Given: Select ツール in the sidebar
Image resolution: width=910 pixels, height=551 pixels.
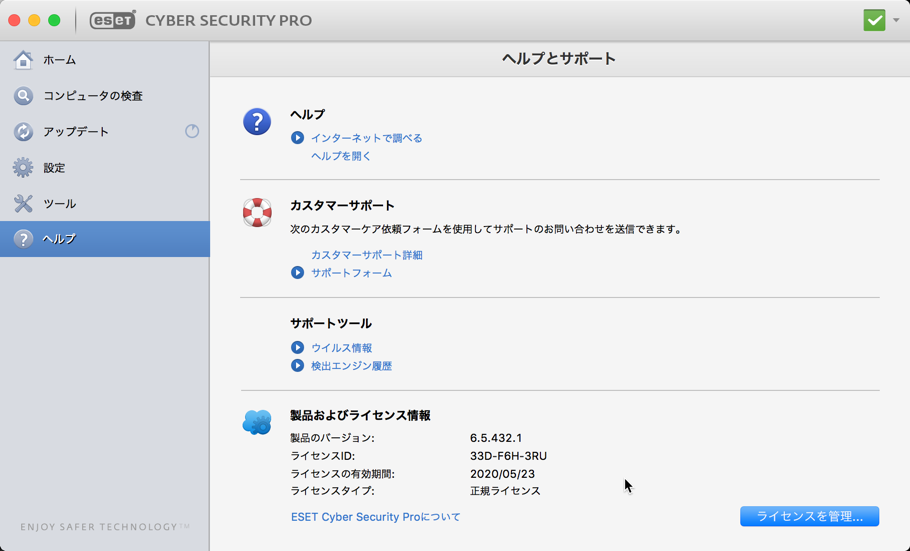Looking at the screenshot, I should click(104, 204).
